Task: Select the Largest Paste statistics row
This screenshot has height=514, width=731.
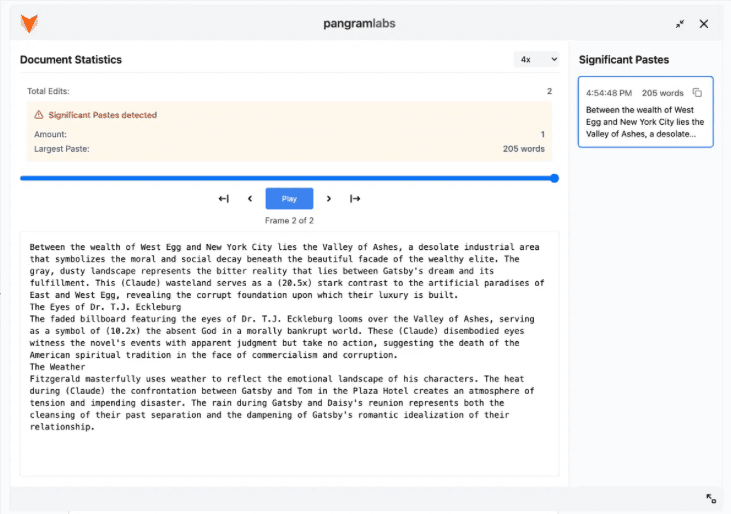Action: 288,149
